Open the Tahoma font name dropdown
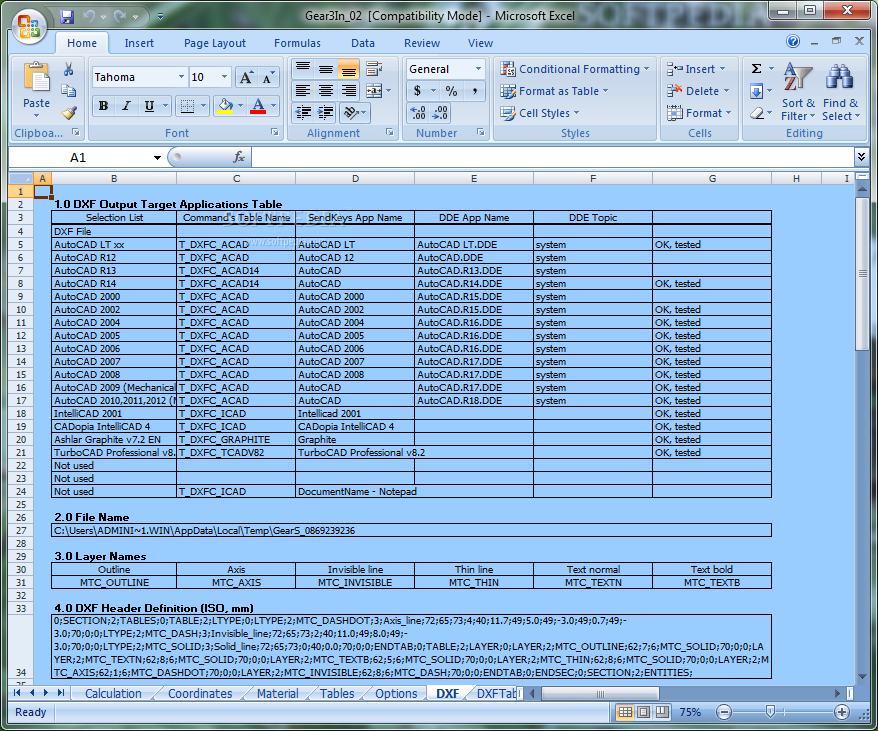The width and height of the screenshot is (878, 731). pyautogui.click(x=181, y=77)
